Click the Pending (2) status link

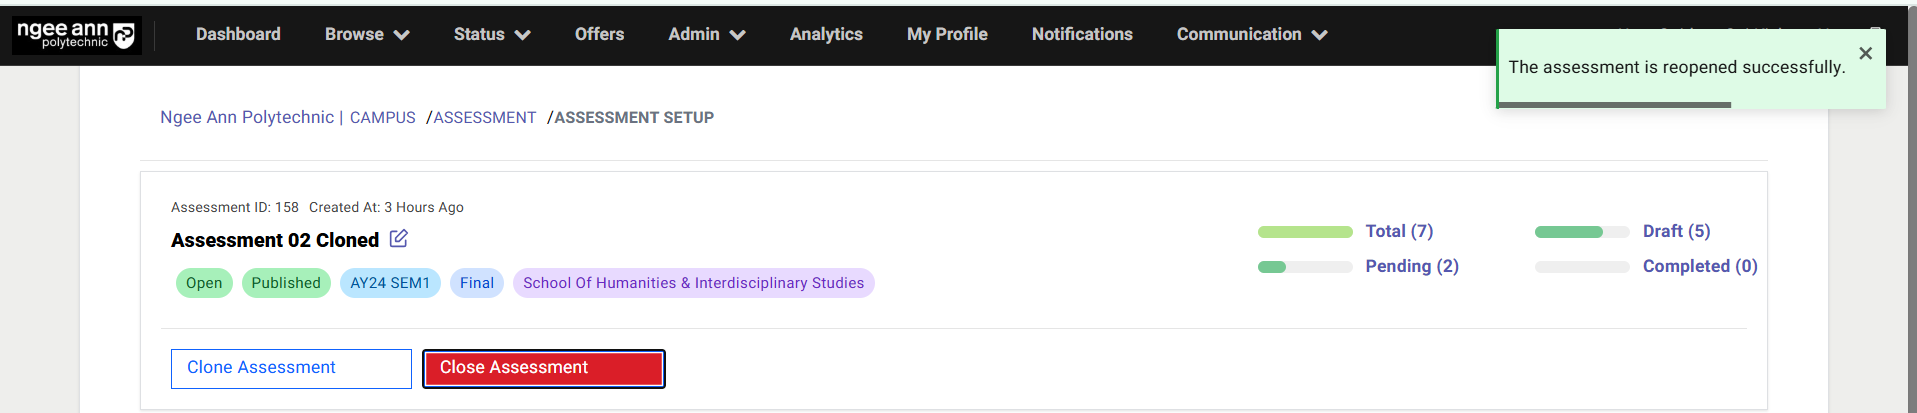(x=1412, y=267)
